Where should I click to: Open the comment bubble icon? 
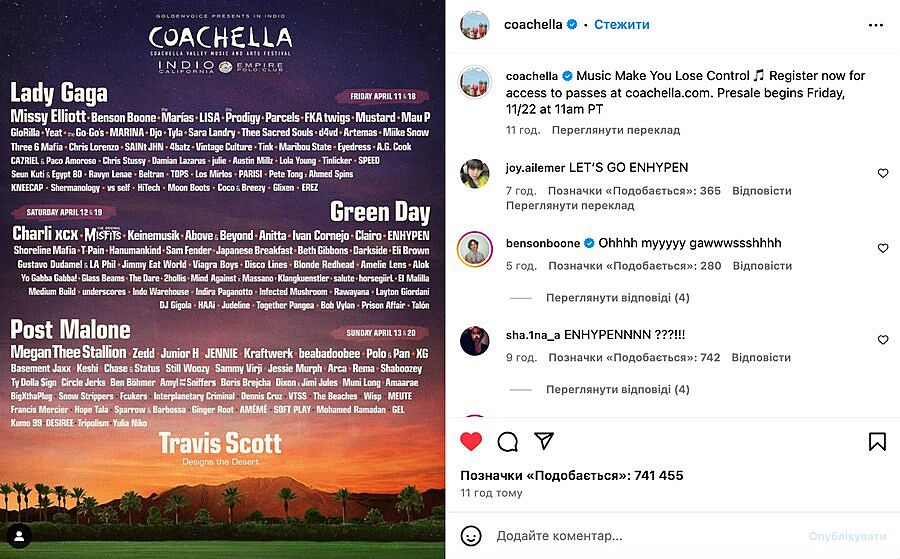point(507,441)
